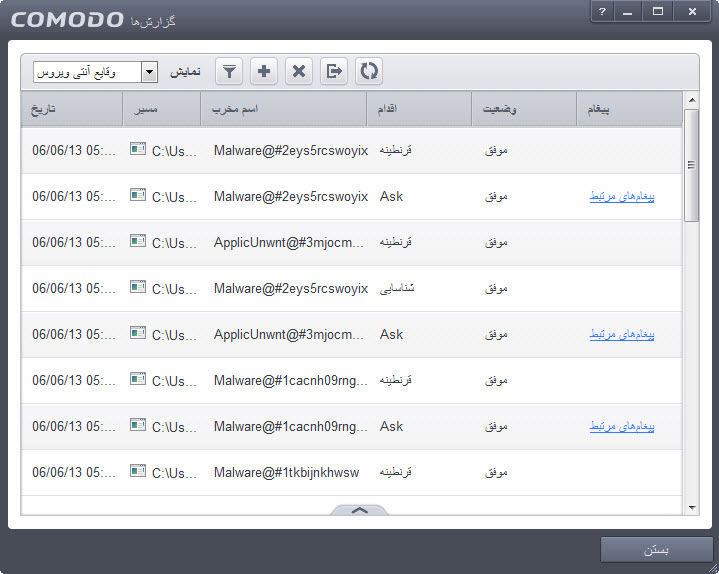Sort by the مسیر column header

point(162,109)
